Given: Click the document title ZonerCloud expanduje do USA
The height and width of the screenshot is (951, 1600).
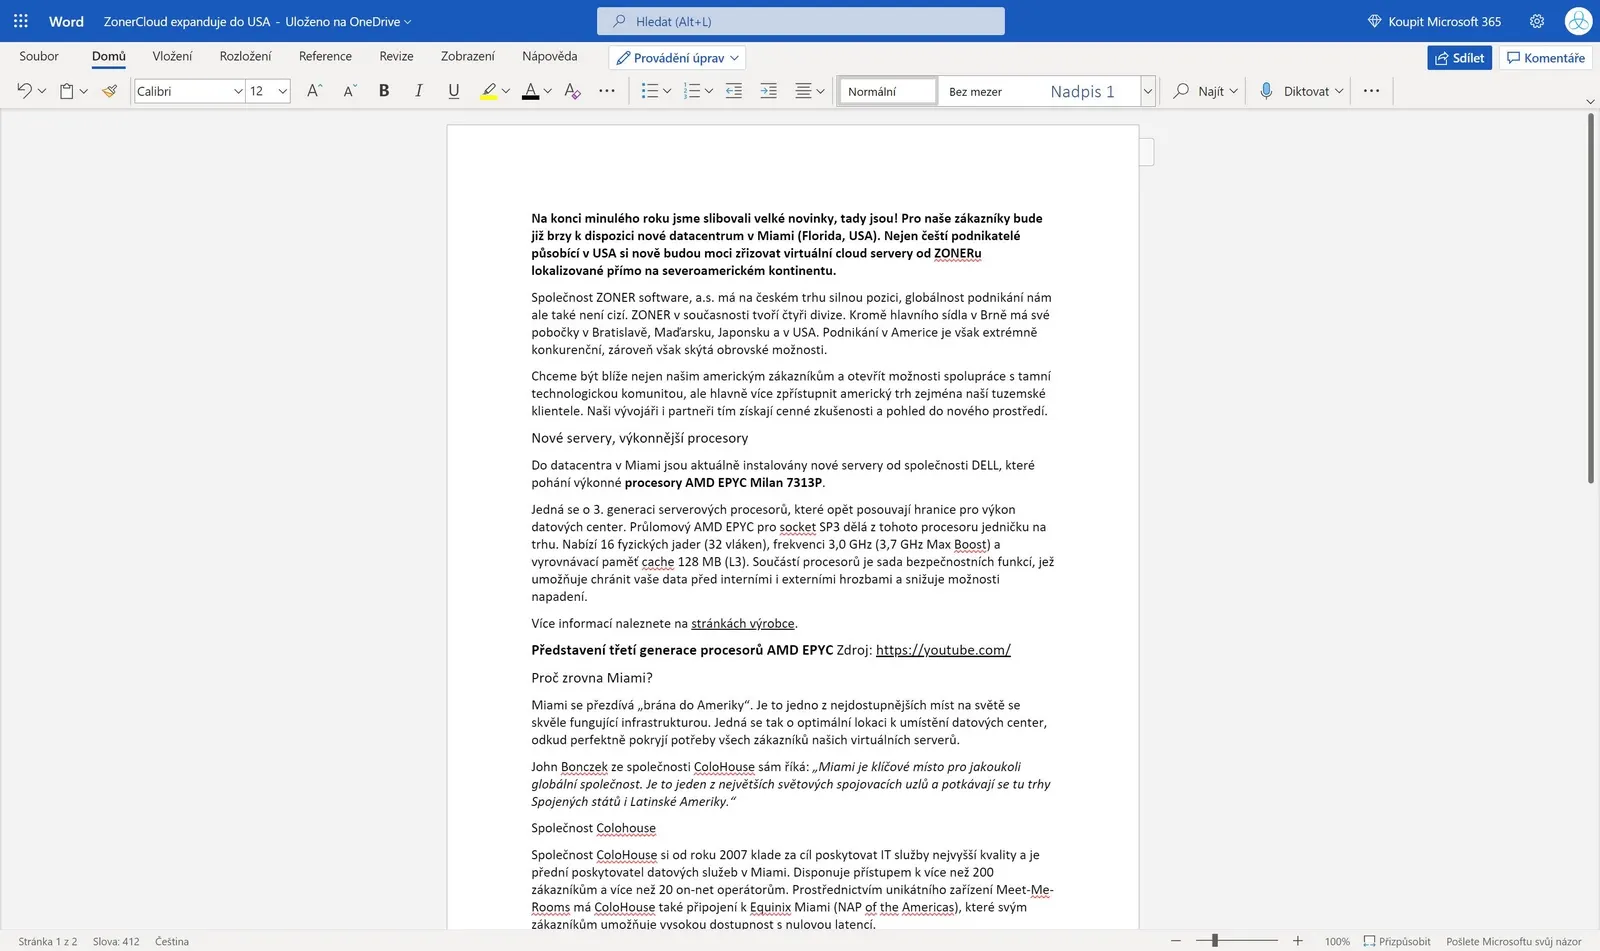Looking at the screenshot, I should pos(187,21).
